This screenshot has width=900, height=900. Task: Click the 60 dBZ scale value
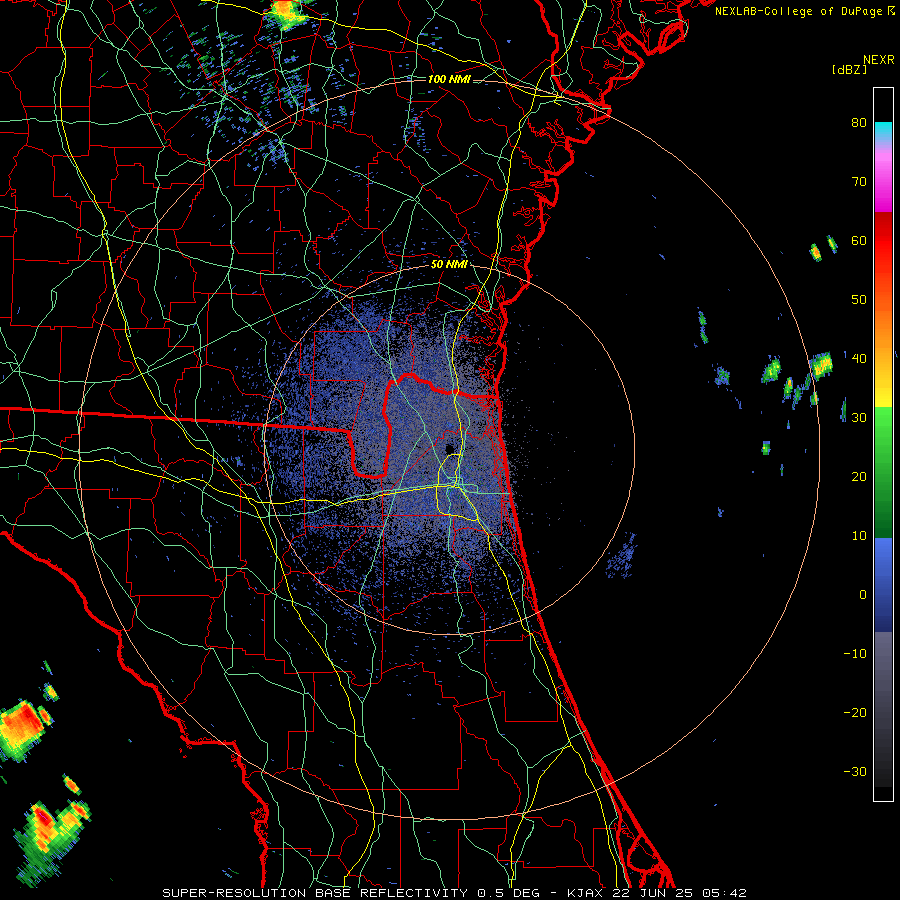(x=859, y=240)
